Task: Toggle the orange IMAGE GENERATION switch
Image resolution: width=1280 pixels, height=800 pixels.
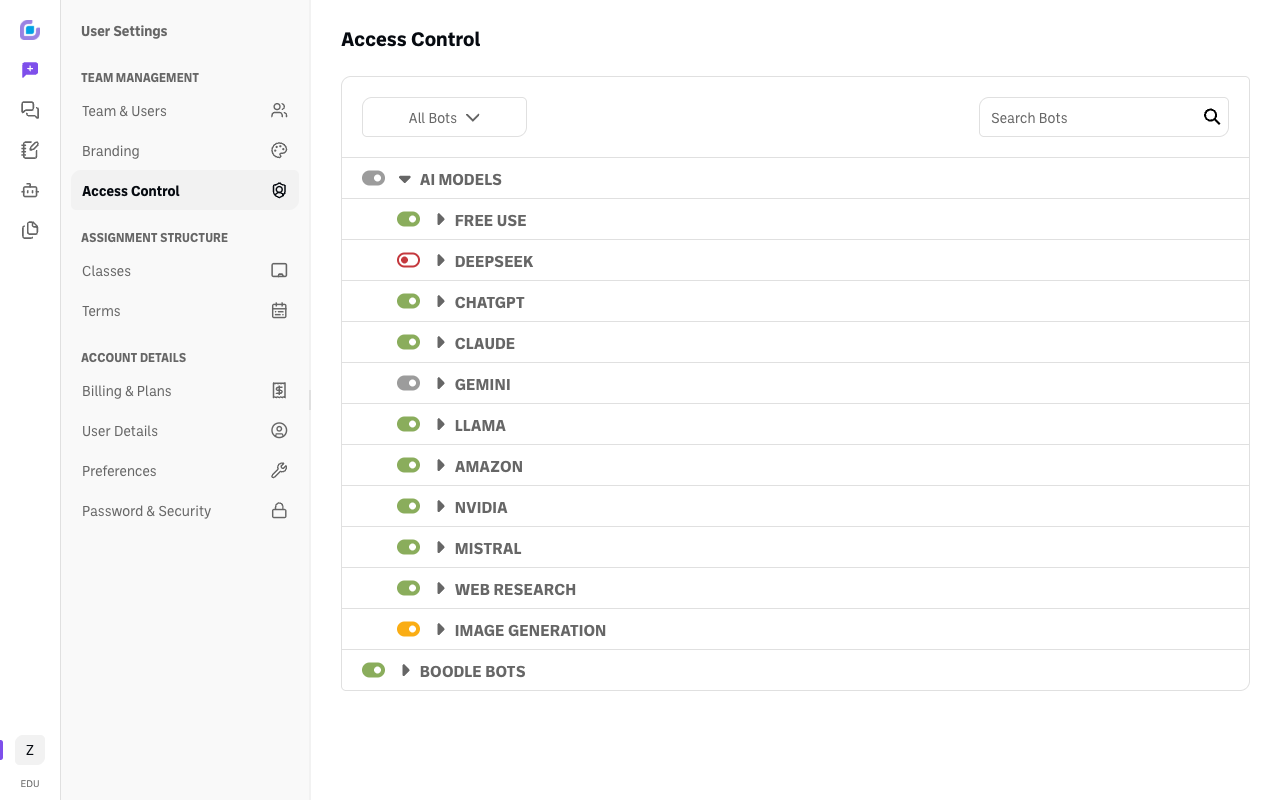Action: point(409,629)
